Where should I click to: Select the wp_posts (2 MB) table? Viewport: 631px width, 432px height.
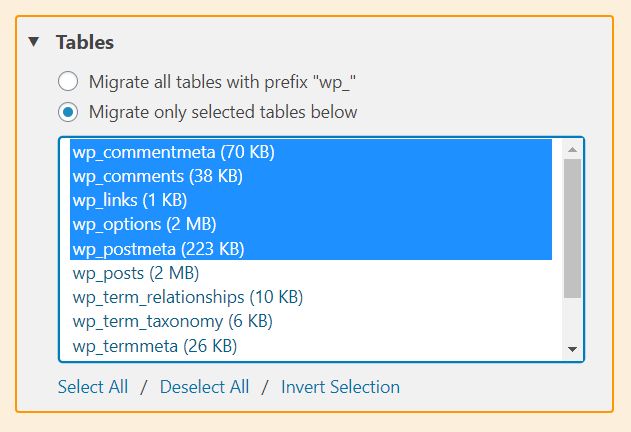[311, 273]
